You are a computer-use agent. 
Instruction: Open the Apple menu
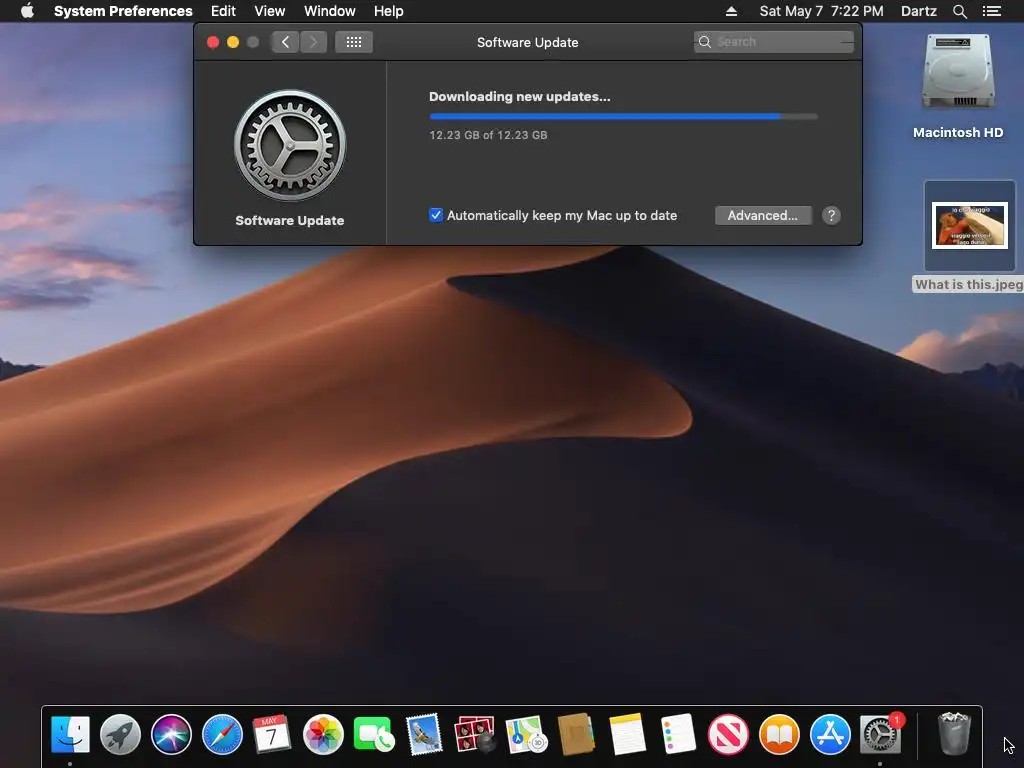27,11
